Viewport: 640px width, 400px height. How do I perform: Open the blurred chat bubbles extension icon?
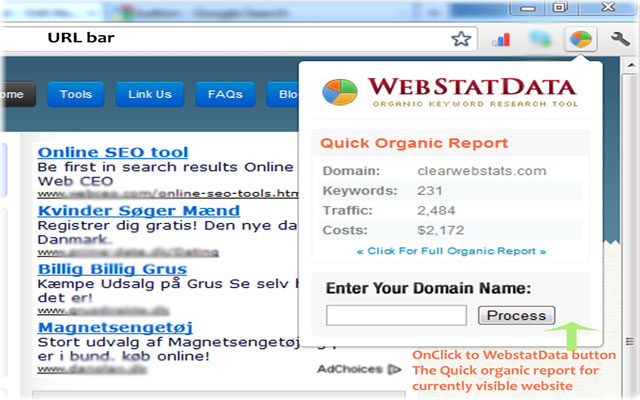pyautogui.click(x=540, y=39)
